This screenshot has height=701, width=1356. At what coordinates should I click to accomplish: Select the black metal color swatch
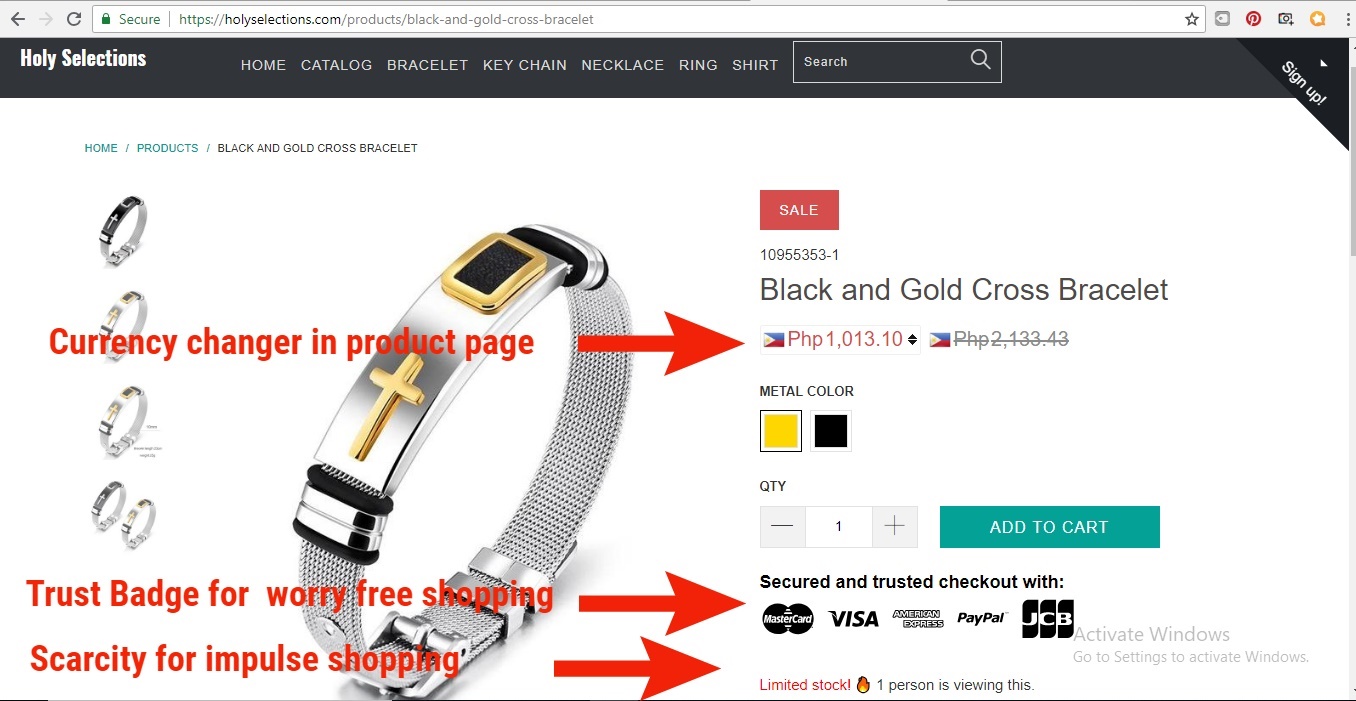(x=831, y=431)
